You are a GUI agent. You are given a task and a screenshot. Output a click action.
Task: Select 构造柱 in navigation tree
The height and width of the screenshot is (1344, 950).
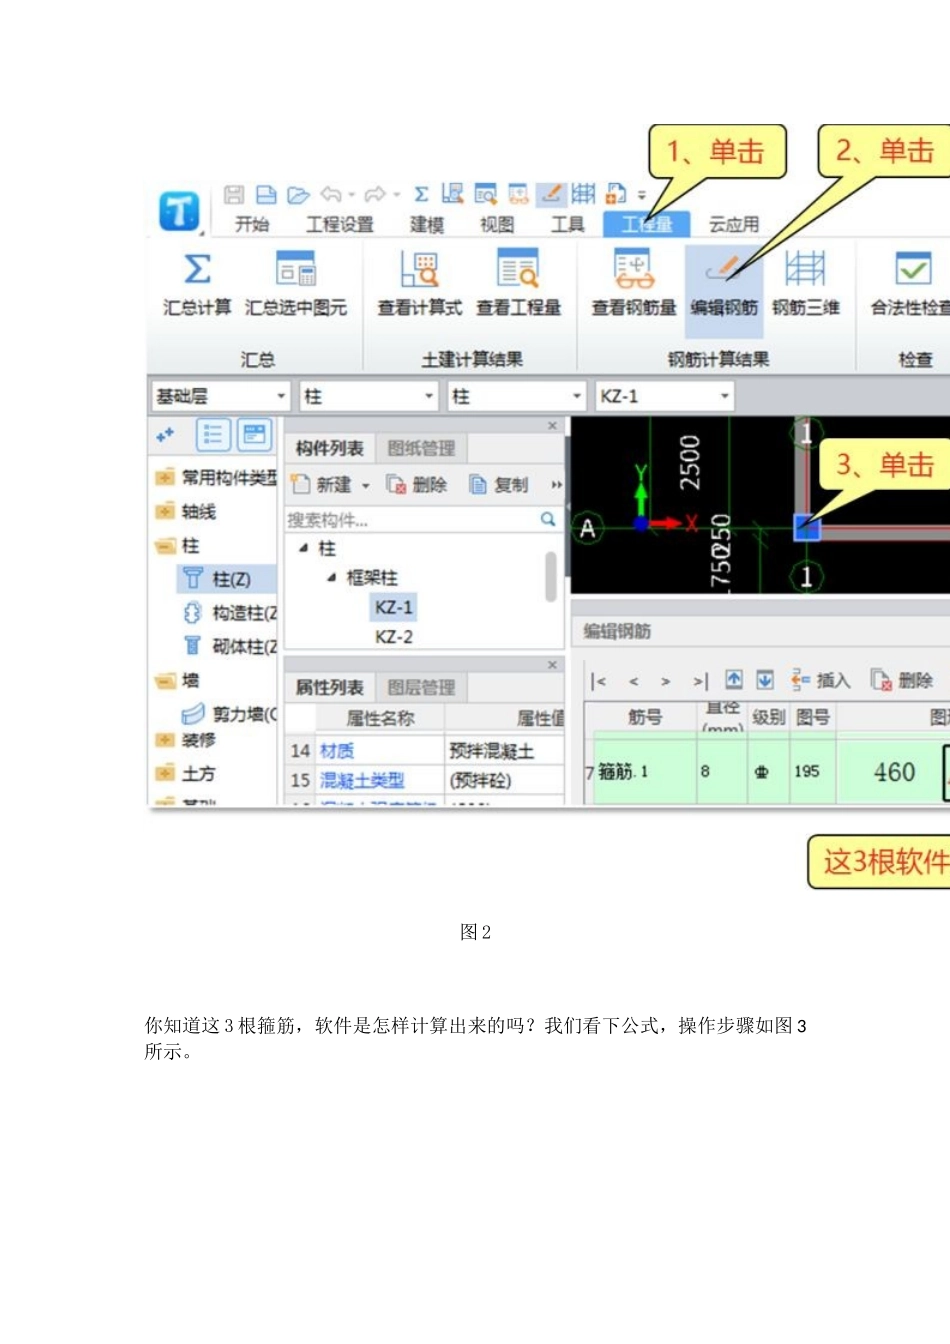point(231,613)
